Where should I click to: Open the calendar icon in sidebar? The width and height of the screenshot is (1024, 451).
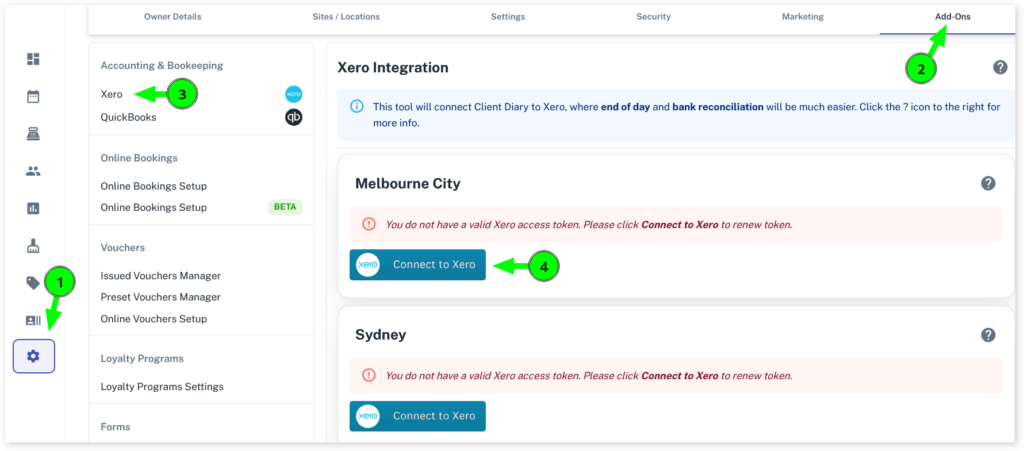click(33, 97)
